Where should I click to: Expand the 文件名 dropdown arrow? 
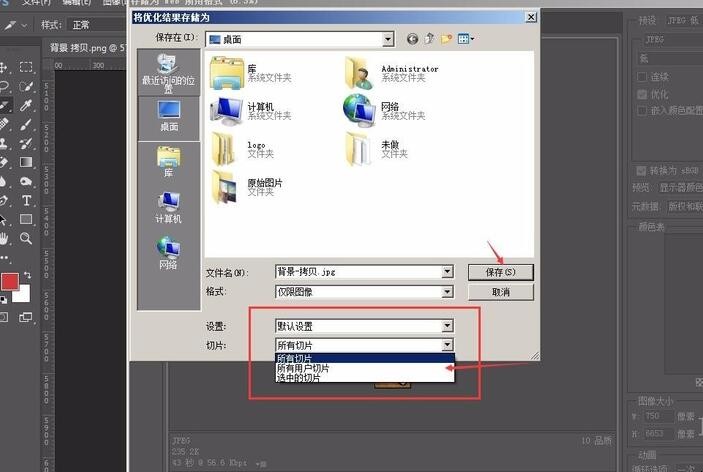click(447, 272)
